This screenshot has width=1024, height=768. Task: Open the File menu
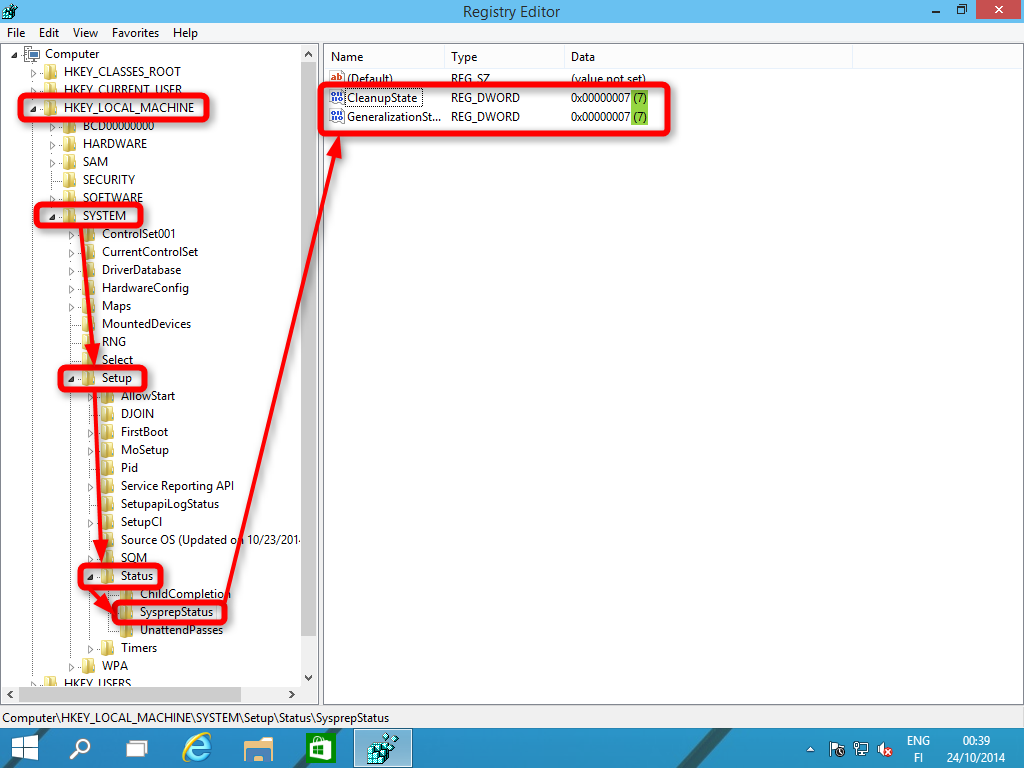[16, 33]
